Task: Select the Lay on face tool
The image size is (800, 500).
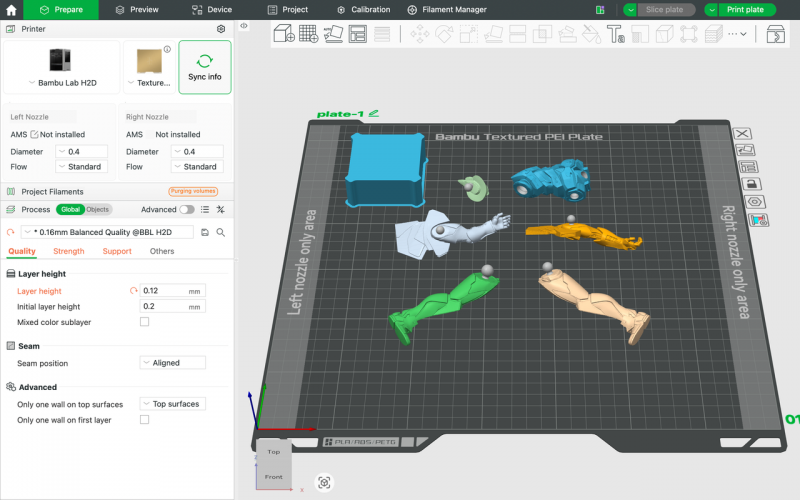Action: (493, 34)
